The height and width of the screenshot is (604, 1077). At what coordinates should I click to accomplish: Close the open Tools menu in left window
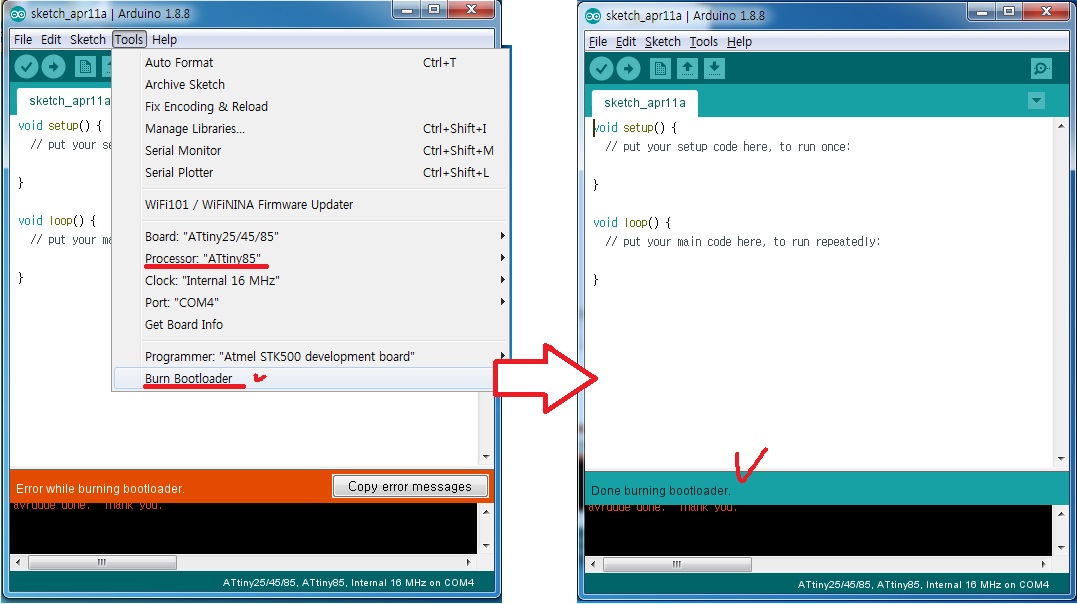(x=128, y=40)
